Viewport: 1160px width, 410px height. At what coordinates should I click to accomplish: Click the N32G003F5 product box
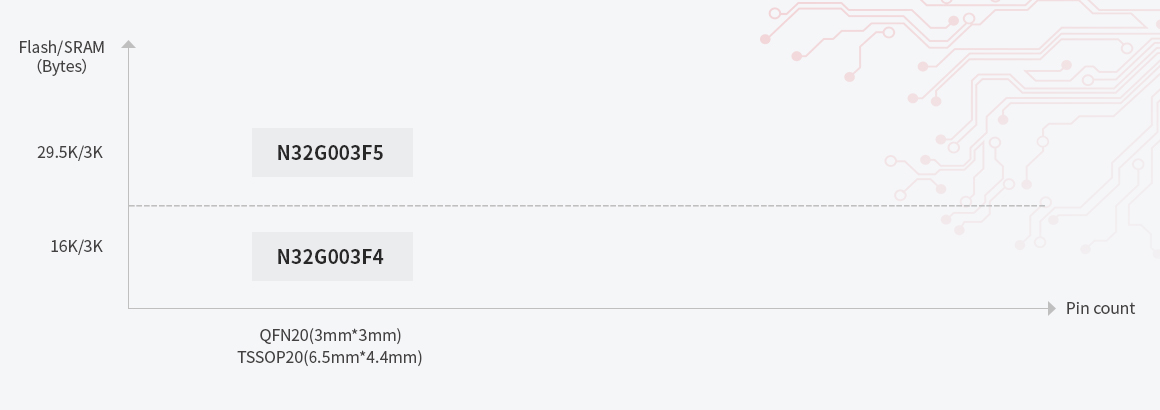tap(332, 153)
